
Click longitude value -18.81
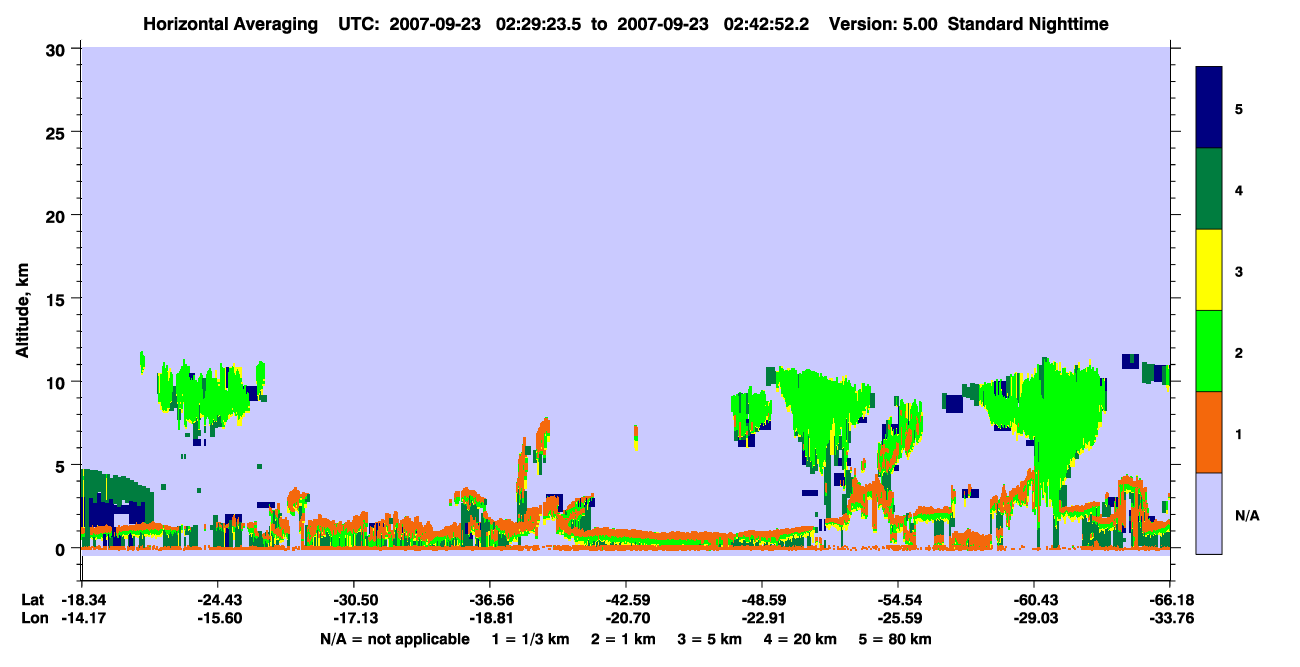(489, 619)
